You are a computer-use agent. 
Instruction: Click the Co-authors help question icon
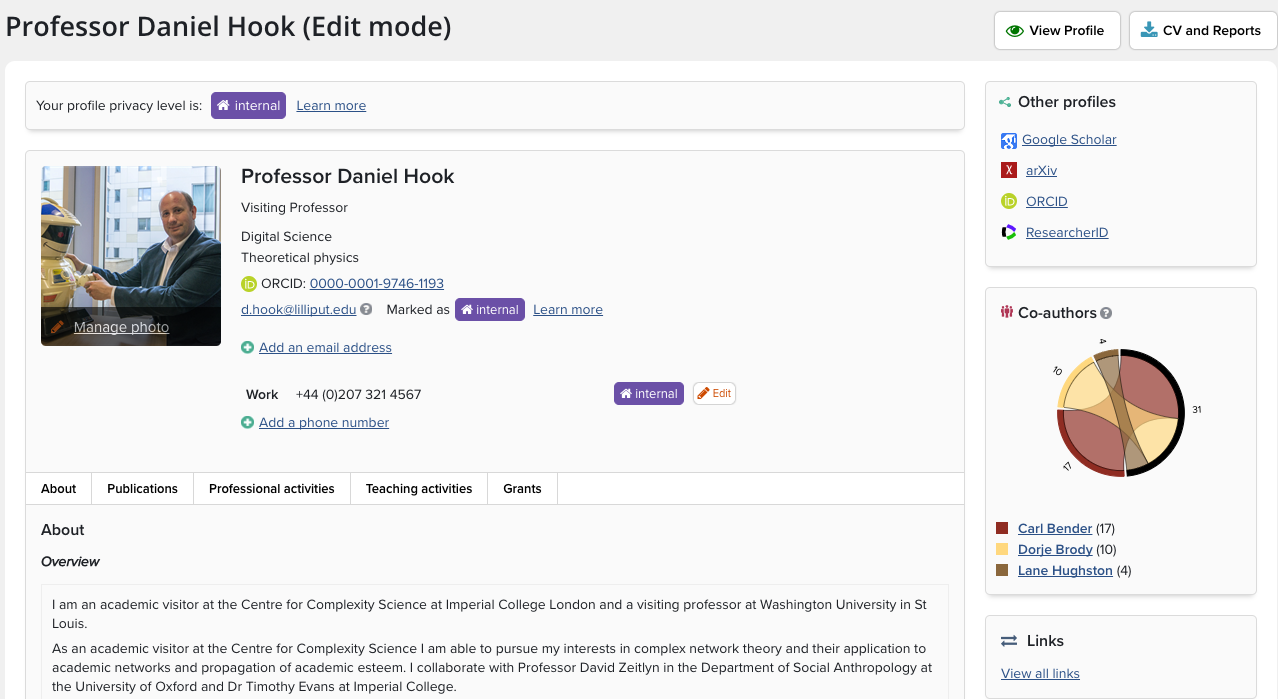[x=1106, y=313]
